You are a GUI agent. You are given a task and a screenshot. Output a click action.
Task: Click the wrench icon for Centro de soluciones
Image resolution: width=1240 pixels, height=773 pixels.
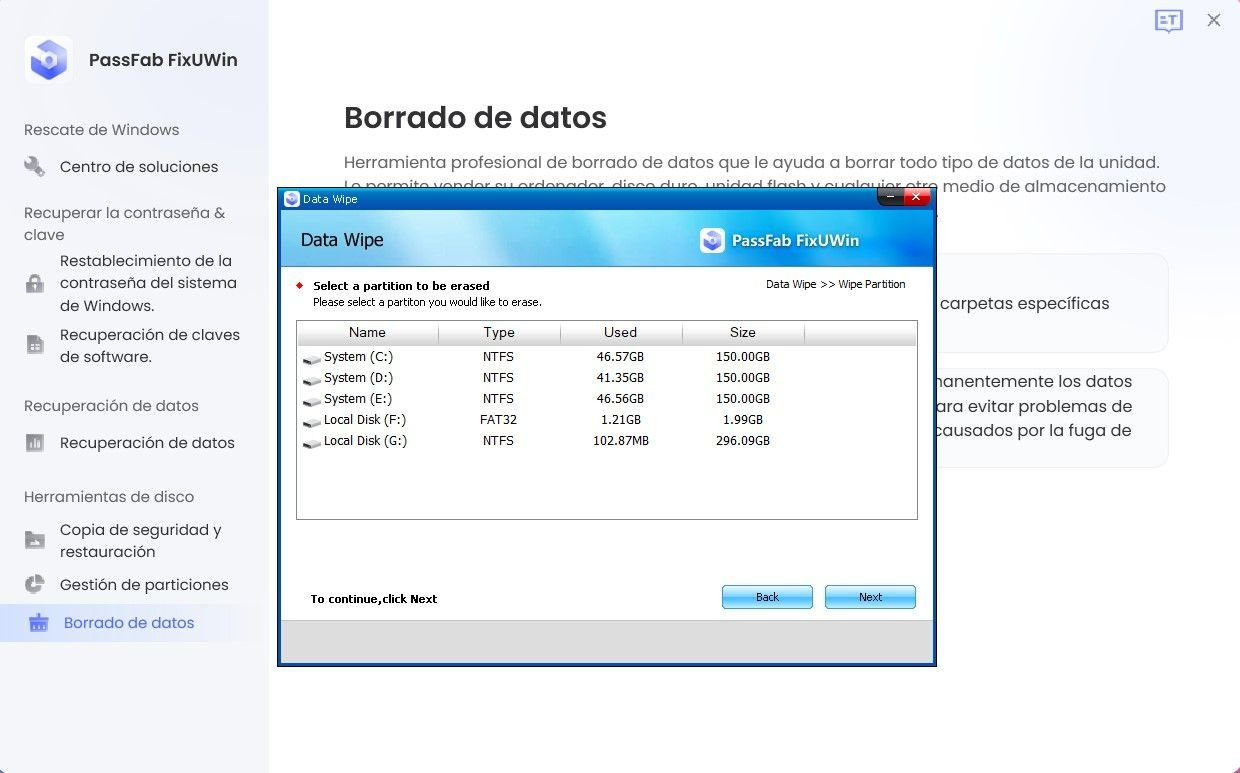(x=35, y=167)
